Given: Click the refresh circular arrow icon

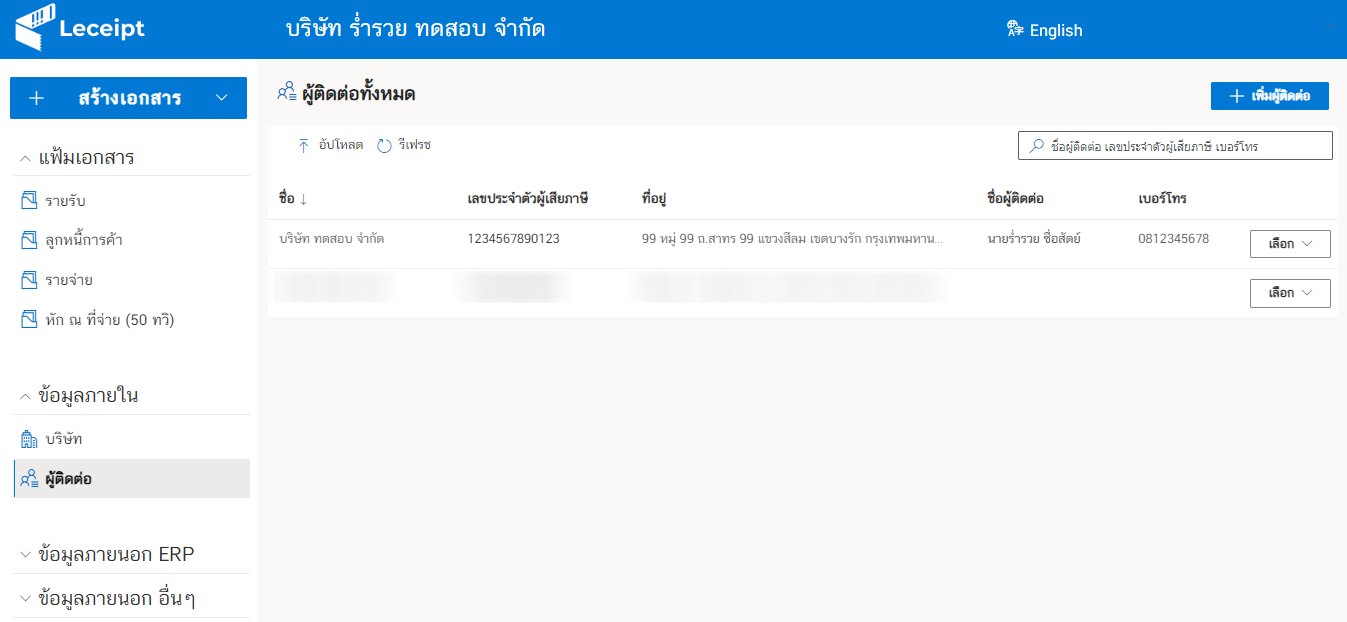Looking at the screenshot, I should (x=384, y=146).
